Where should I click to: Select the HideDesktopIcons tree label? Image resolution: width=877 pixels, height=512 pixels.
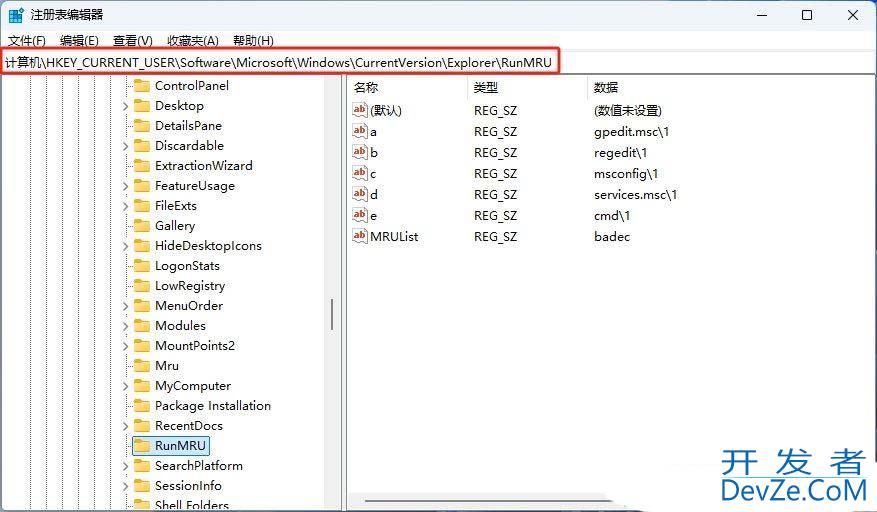208,246
